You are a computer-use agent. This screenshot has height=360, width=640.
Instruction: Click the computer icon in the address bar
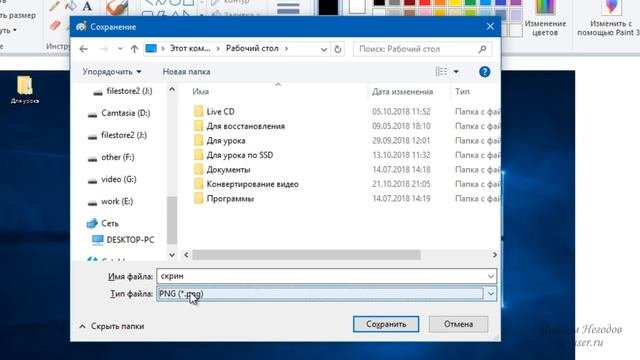[151, 49]
